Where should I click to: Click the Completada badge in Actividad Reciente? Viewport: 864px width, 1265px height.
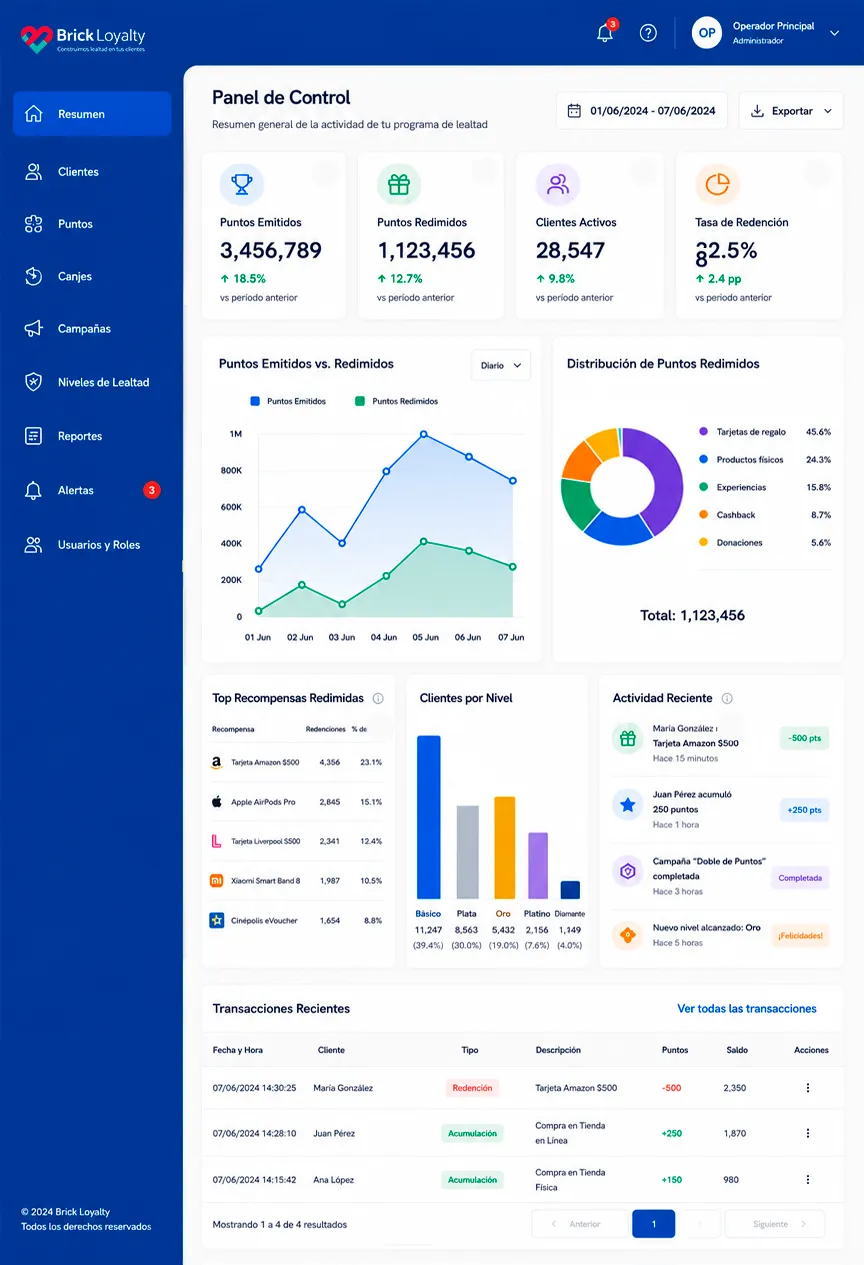800,878
